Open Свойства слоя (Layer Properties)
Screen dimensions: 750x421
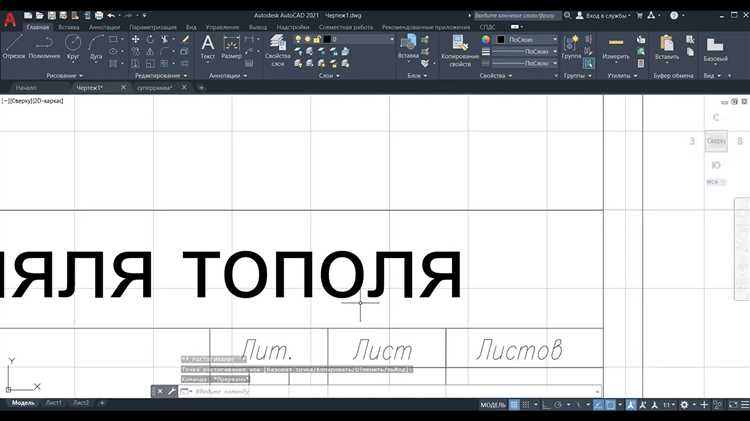(277, 50)
